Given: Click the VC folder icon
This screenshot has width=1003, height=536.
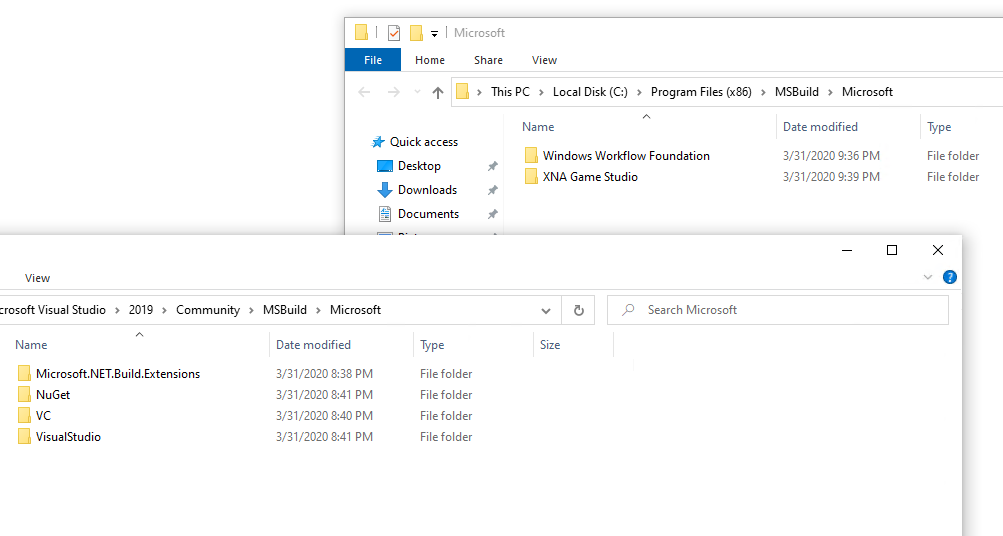Looking at the screenshot, I should point(24,416).
